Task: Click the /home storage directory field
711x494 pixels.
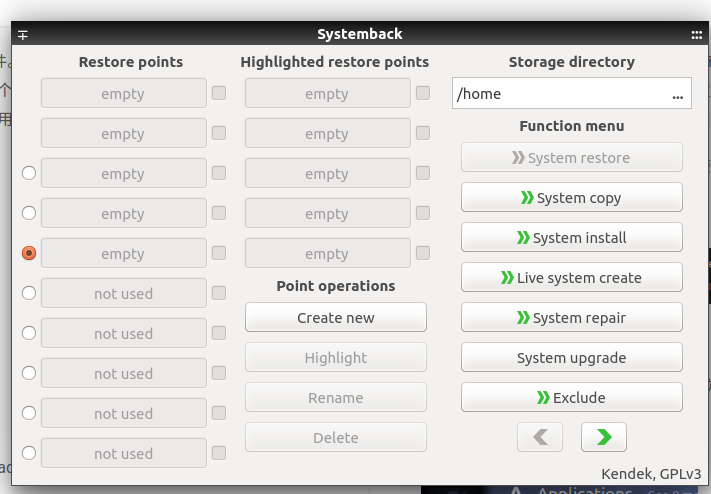Action: 560,95
